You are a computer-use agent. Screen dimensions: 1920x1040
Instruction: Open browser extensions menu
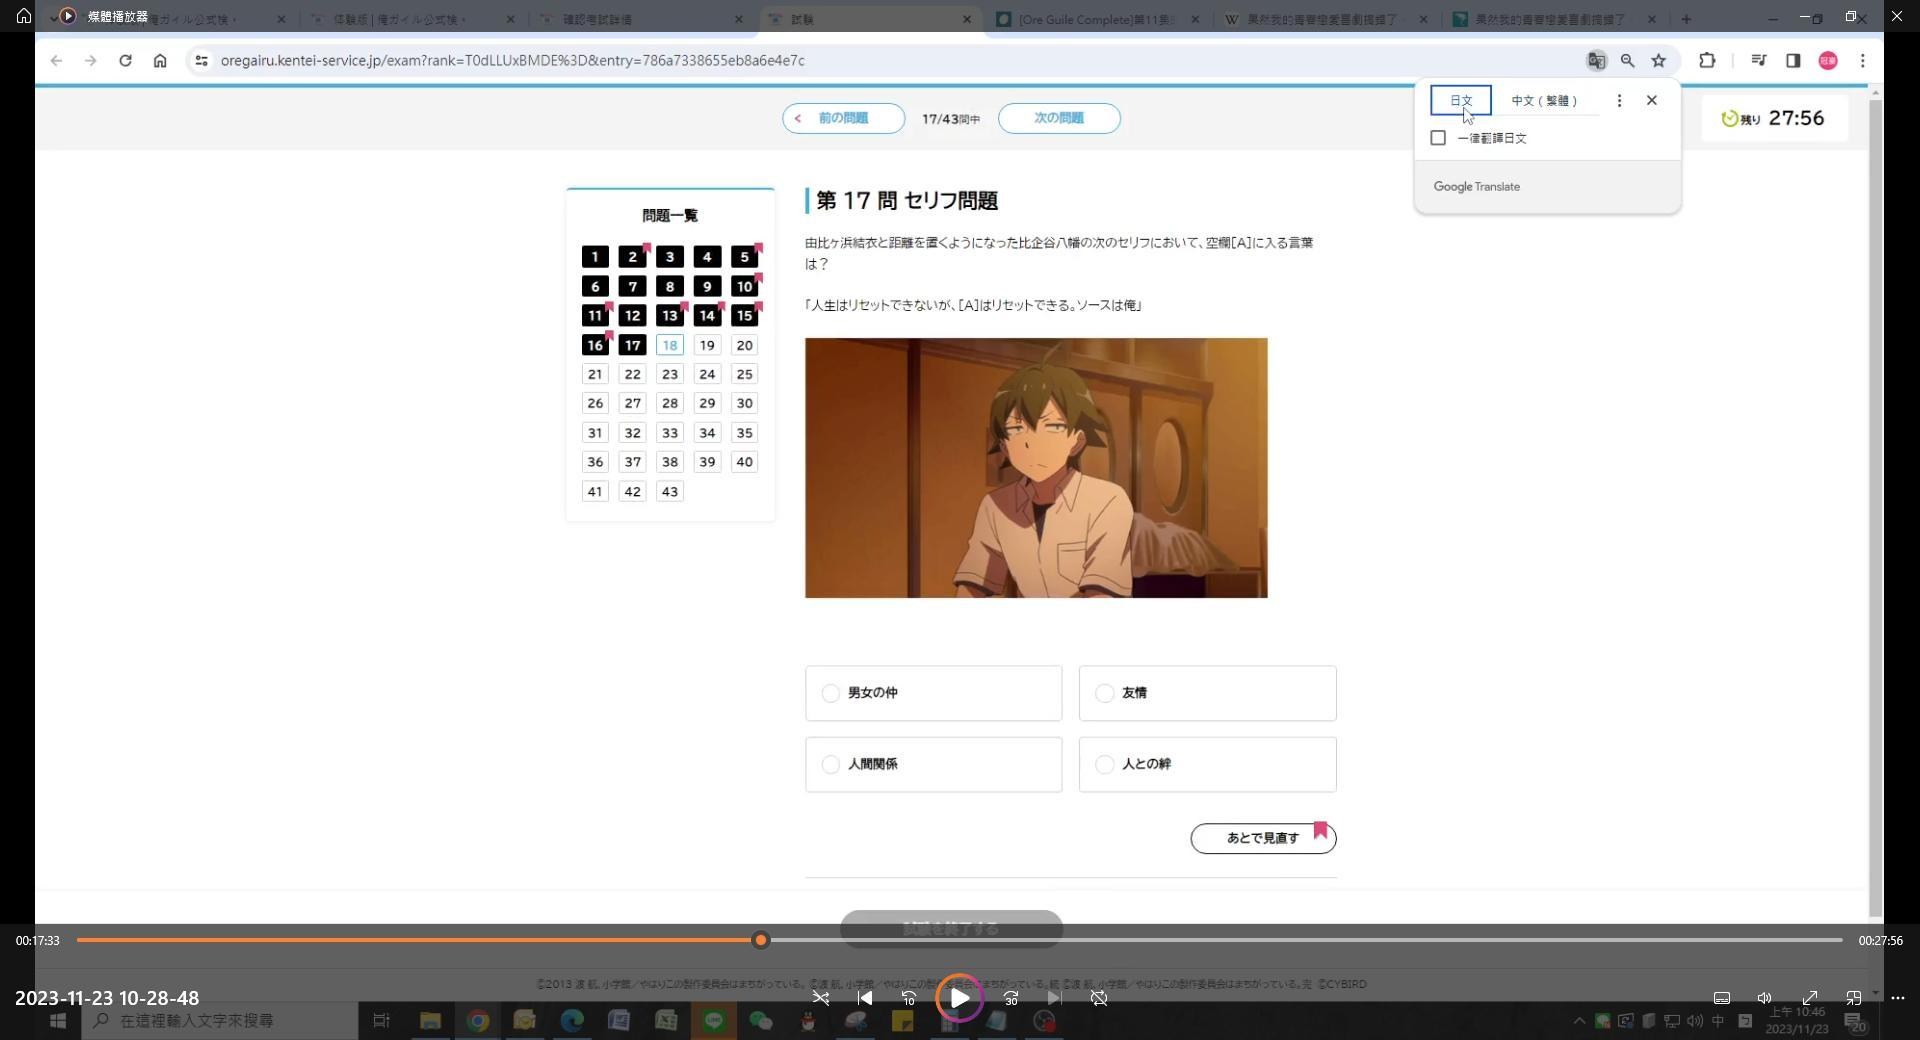tap(1707, 61)
